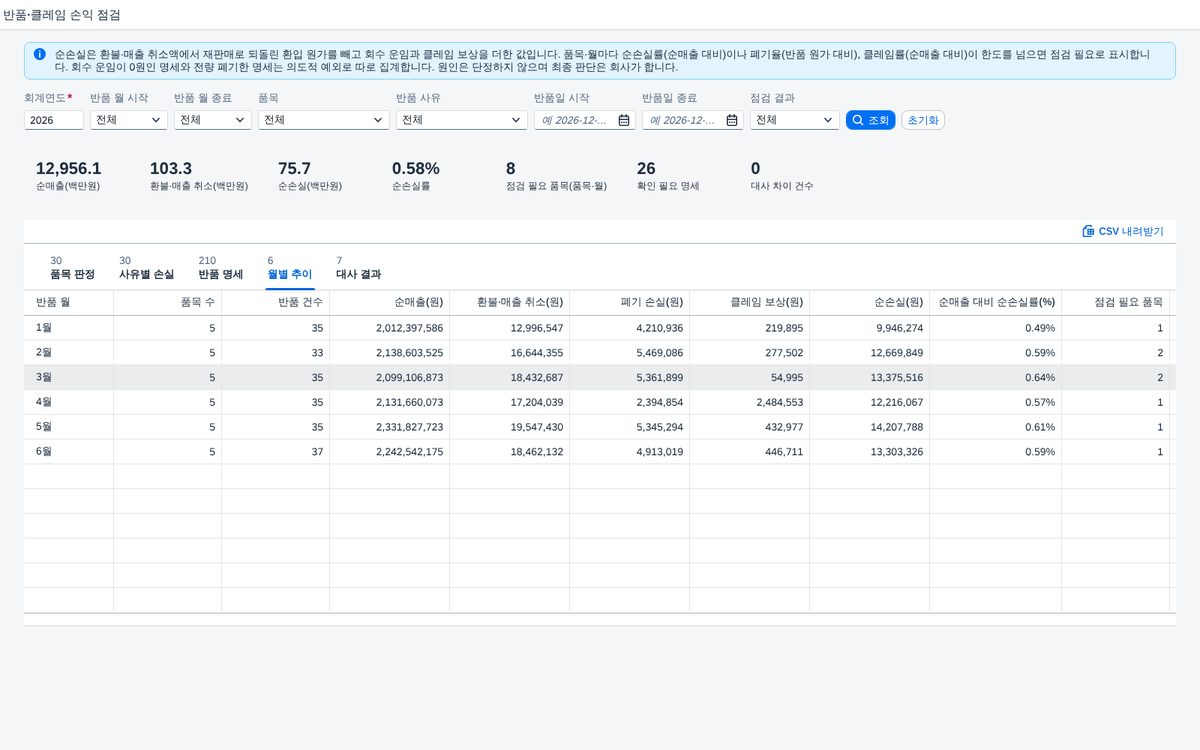Select the 1월 row cell
Image resolution: width=1200 pixels, height=750 pixels.
(x=69, y=328)
